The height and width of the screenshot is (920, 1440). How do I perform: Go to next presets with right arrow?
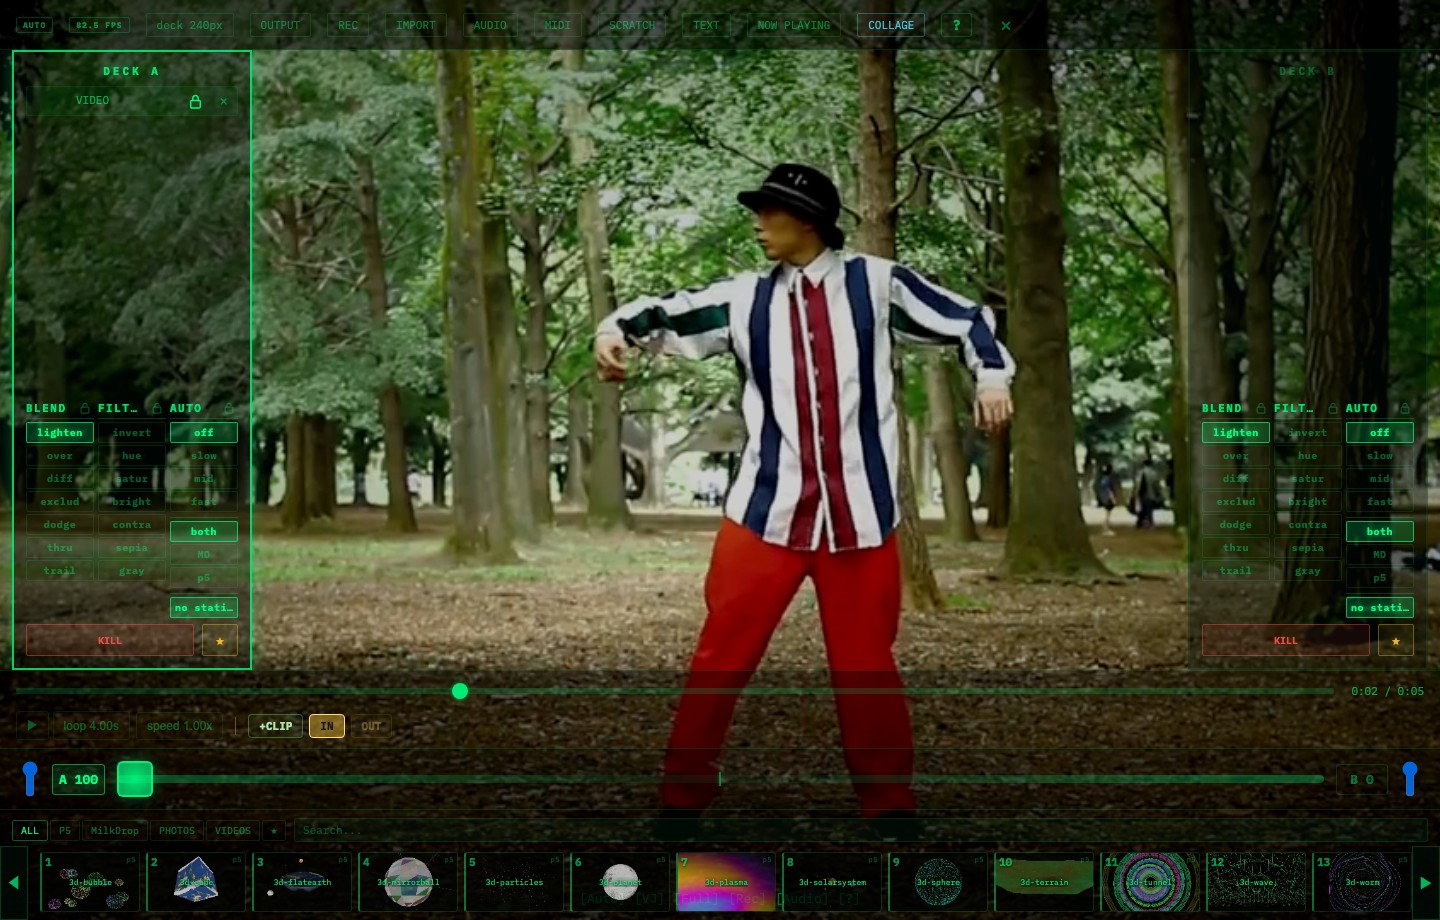pos(1426,882)
